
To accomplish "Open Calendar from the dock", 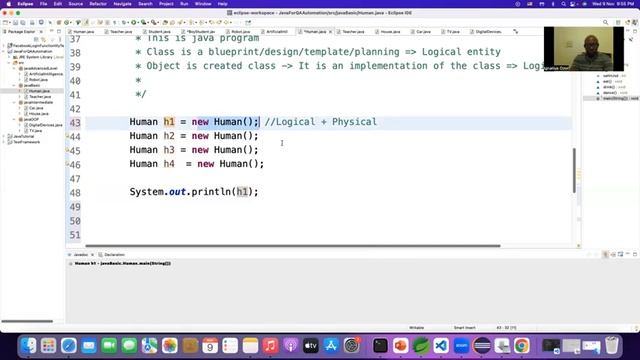I will tap(210, 346).
